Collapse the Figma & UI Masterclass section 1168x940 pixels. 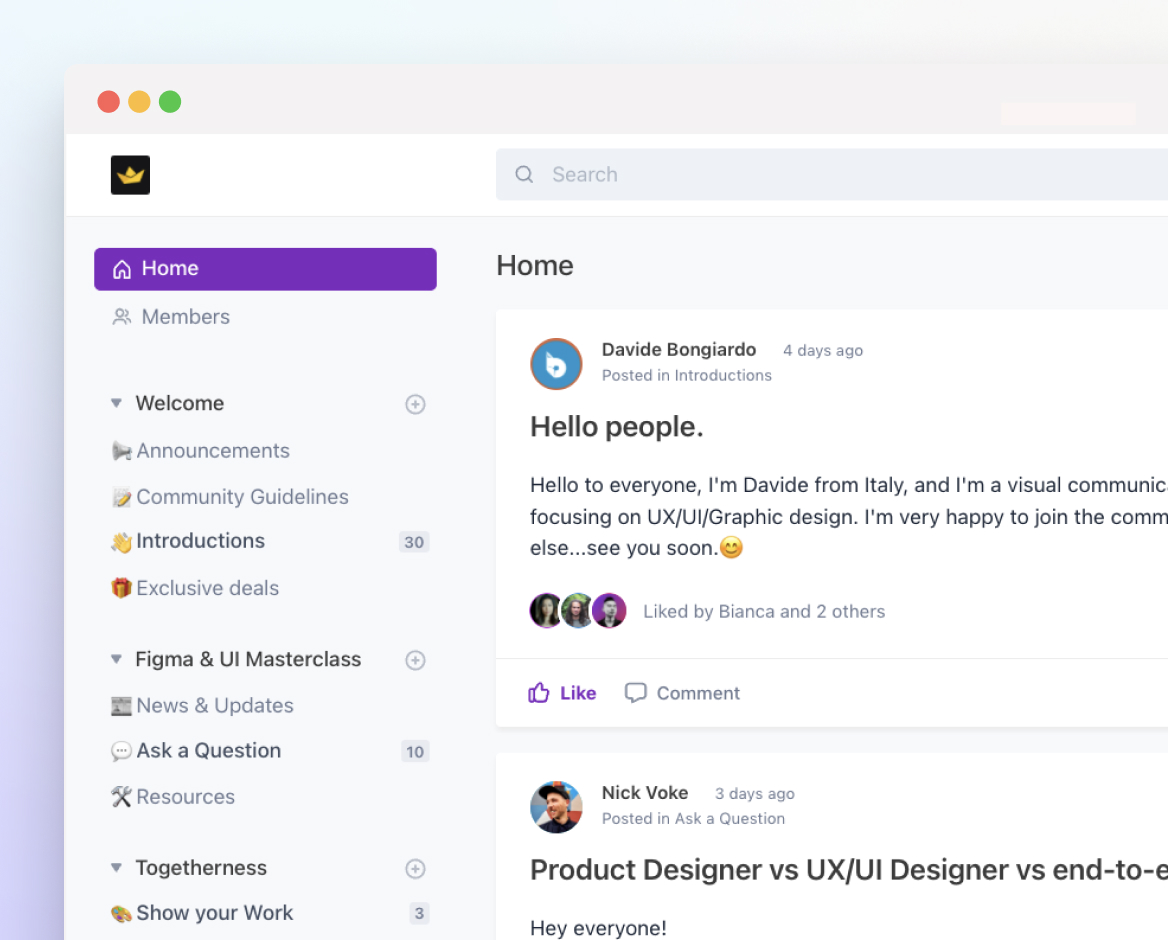[x=116, y=659]
